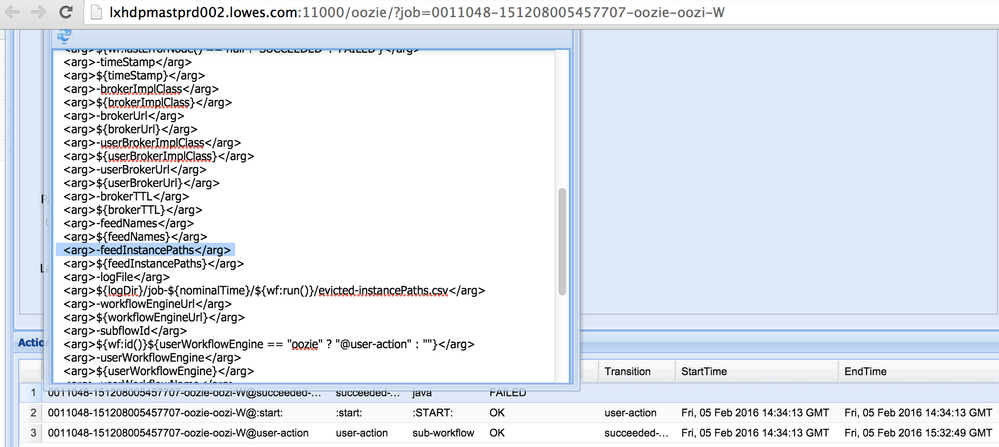Viewport: 999px width, 447px height.
Task: Click the -workflowEngineUrl arg line
Action: tap(147, 304)
